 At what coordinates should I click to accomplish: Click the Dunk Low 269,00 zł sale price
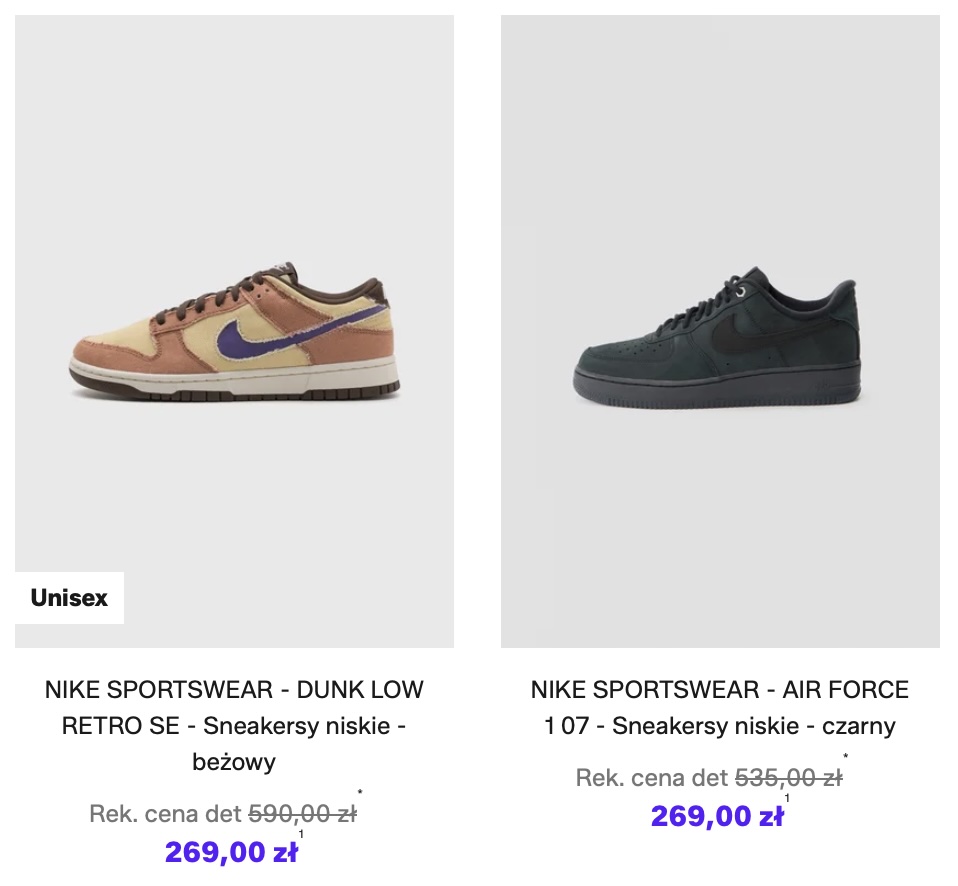coord(231,852)
